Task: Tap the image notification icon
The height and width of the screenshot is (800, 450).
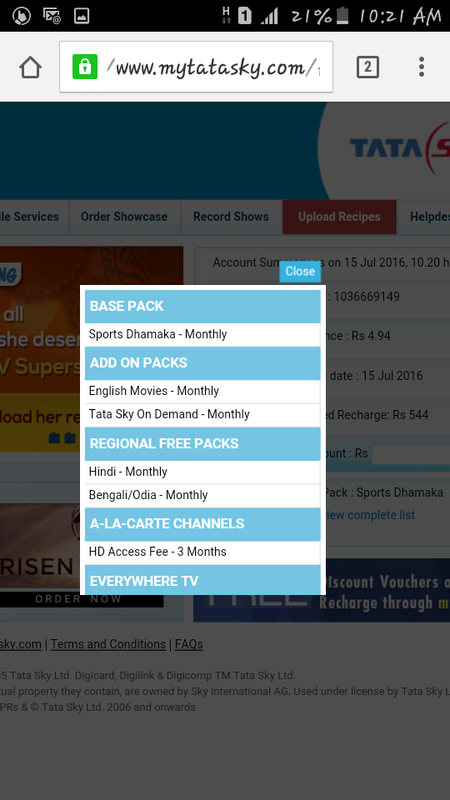Action: [x=82, y=16]
